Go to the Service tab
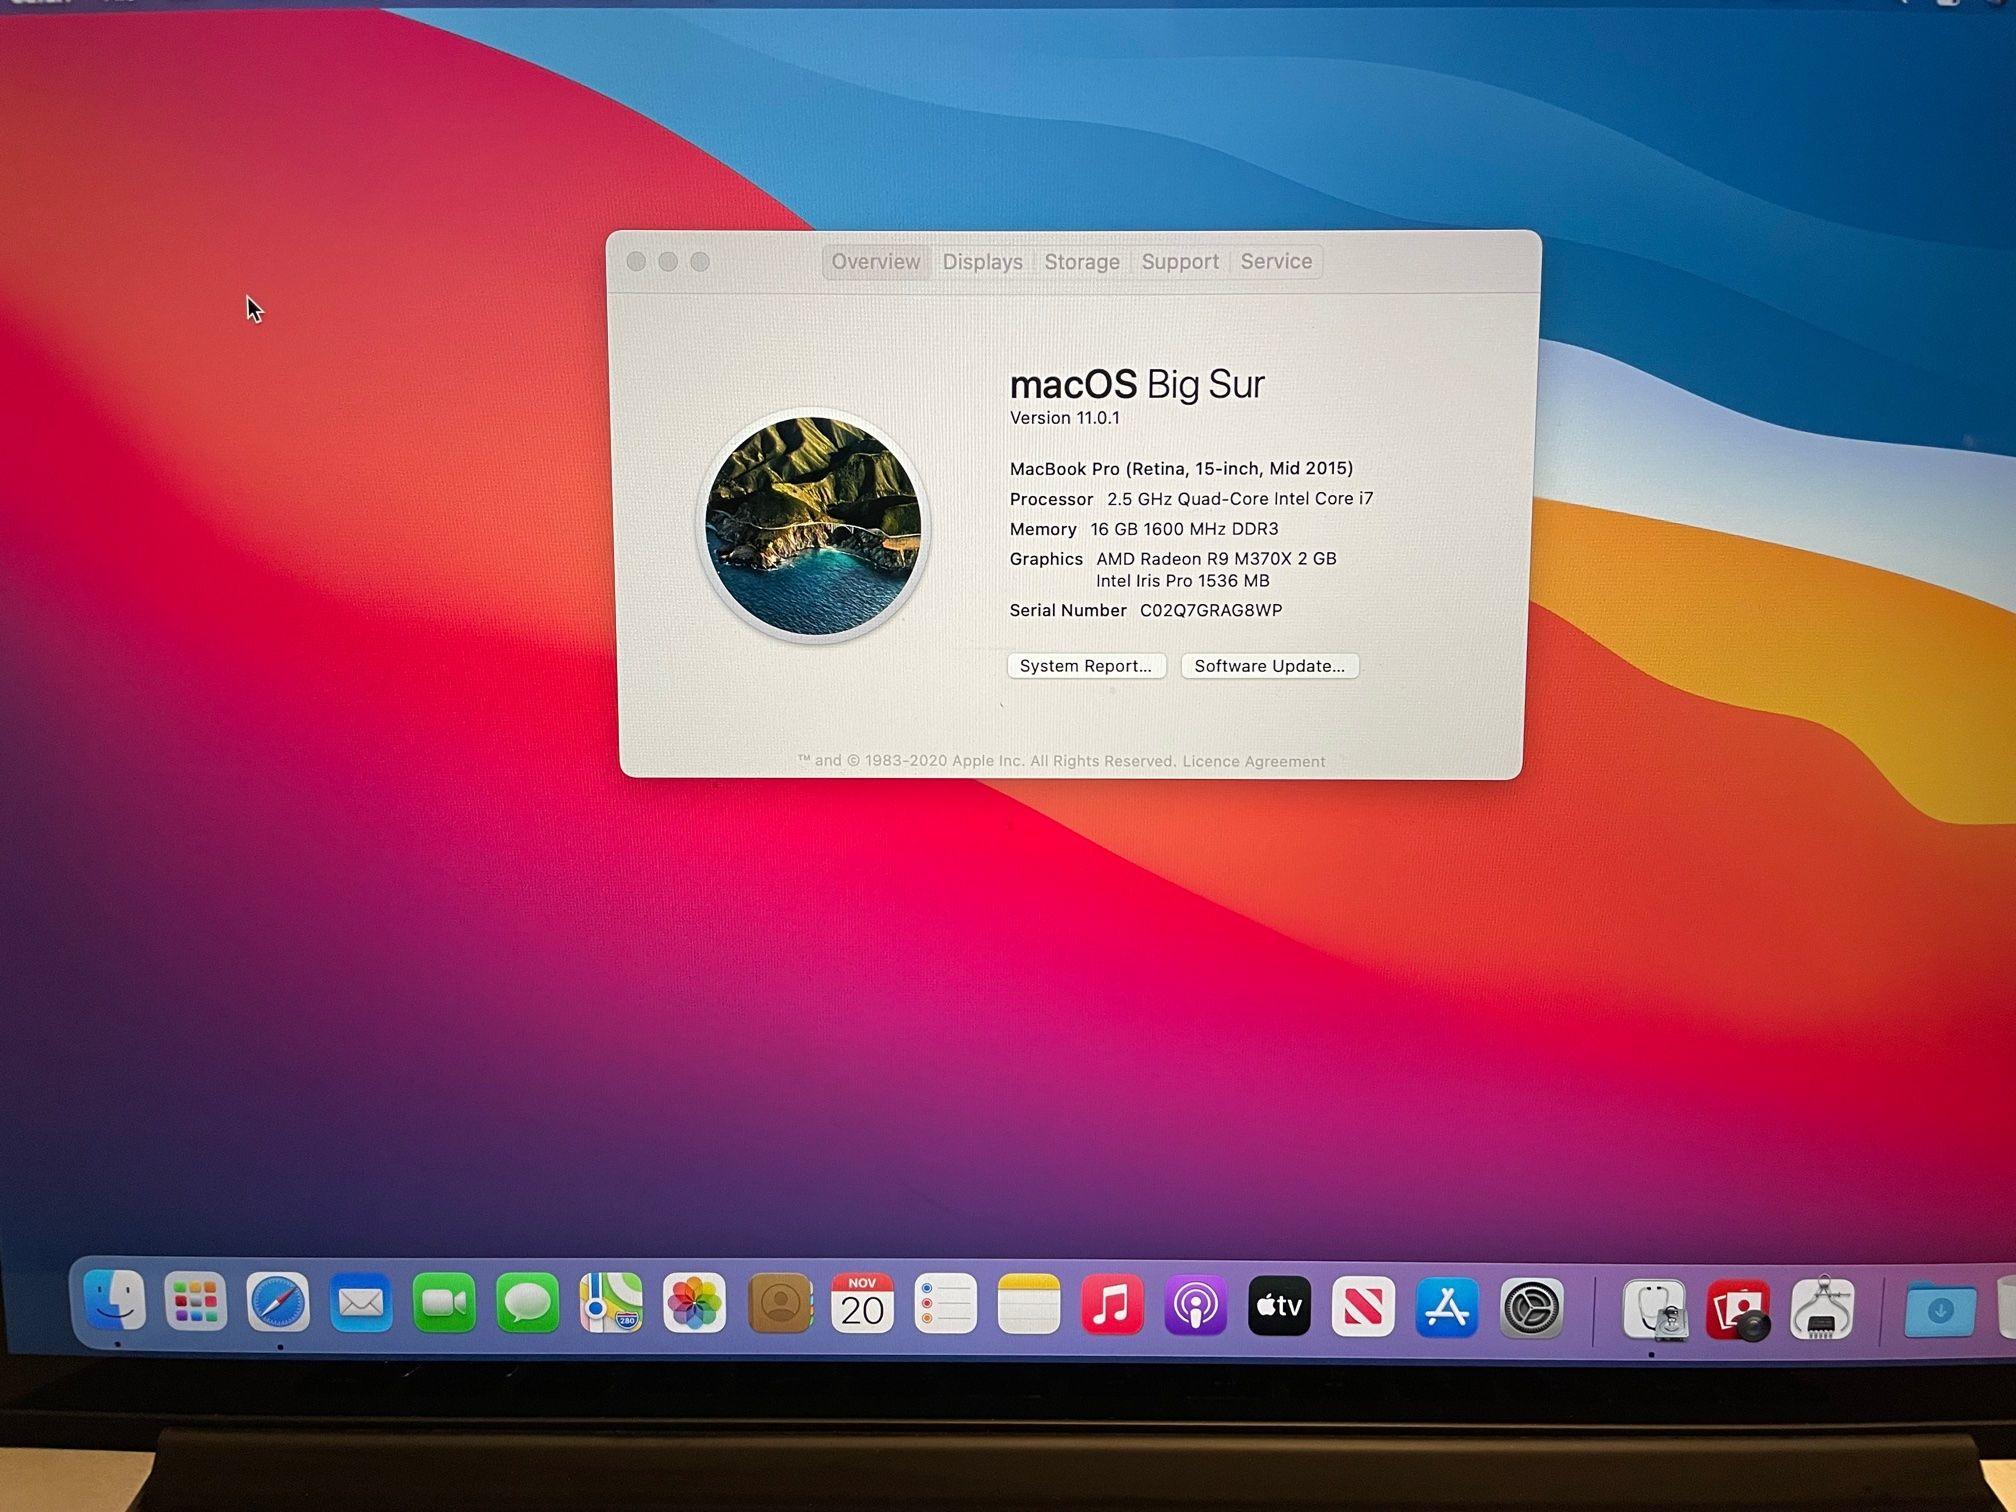This screenshot has height=1512, width=2016. (1276, 261)
